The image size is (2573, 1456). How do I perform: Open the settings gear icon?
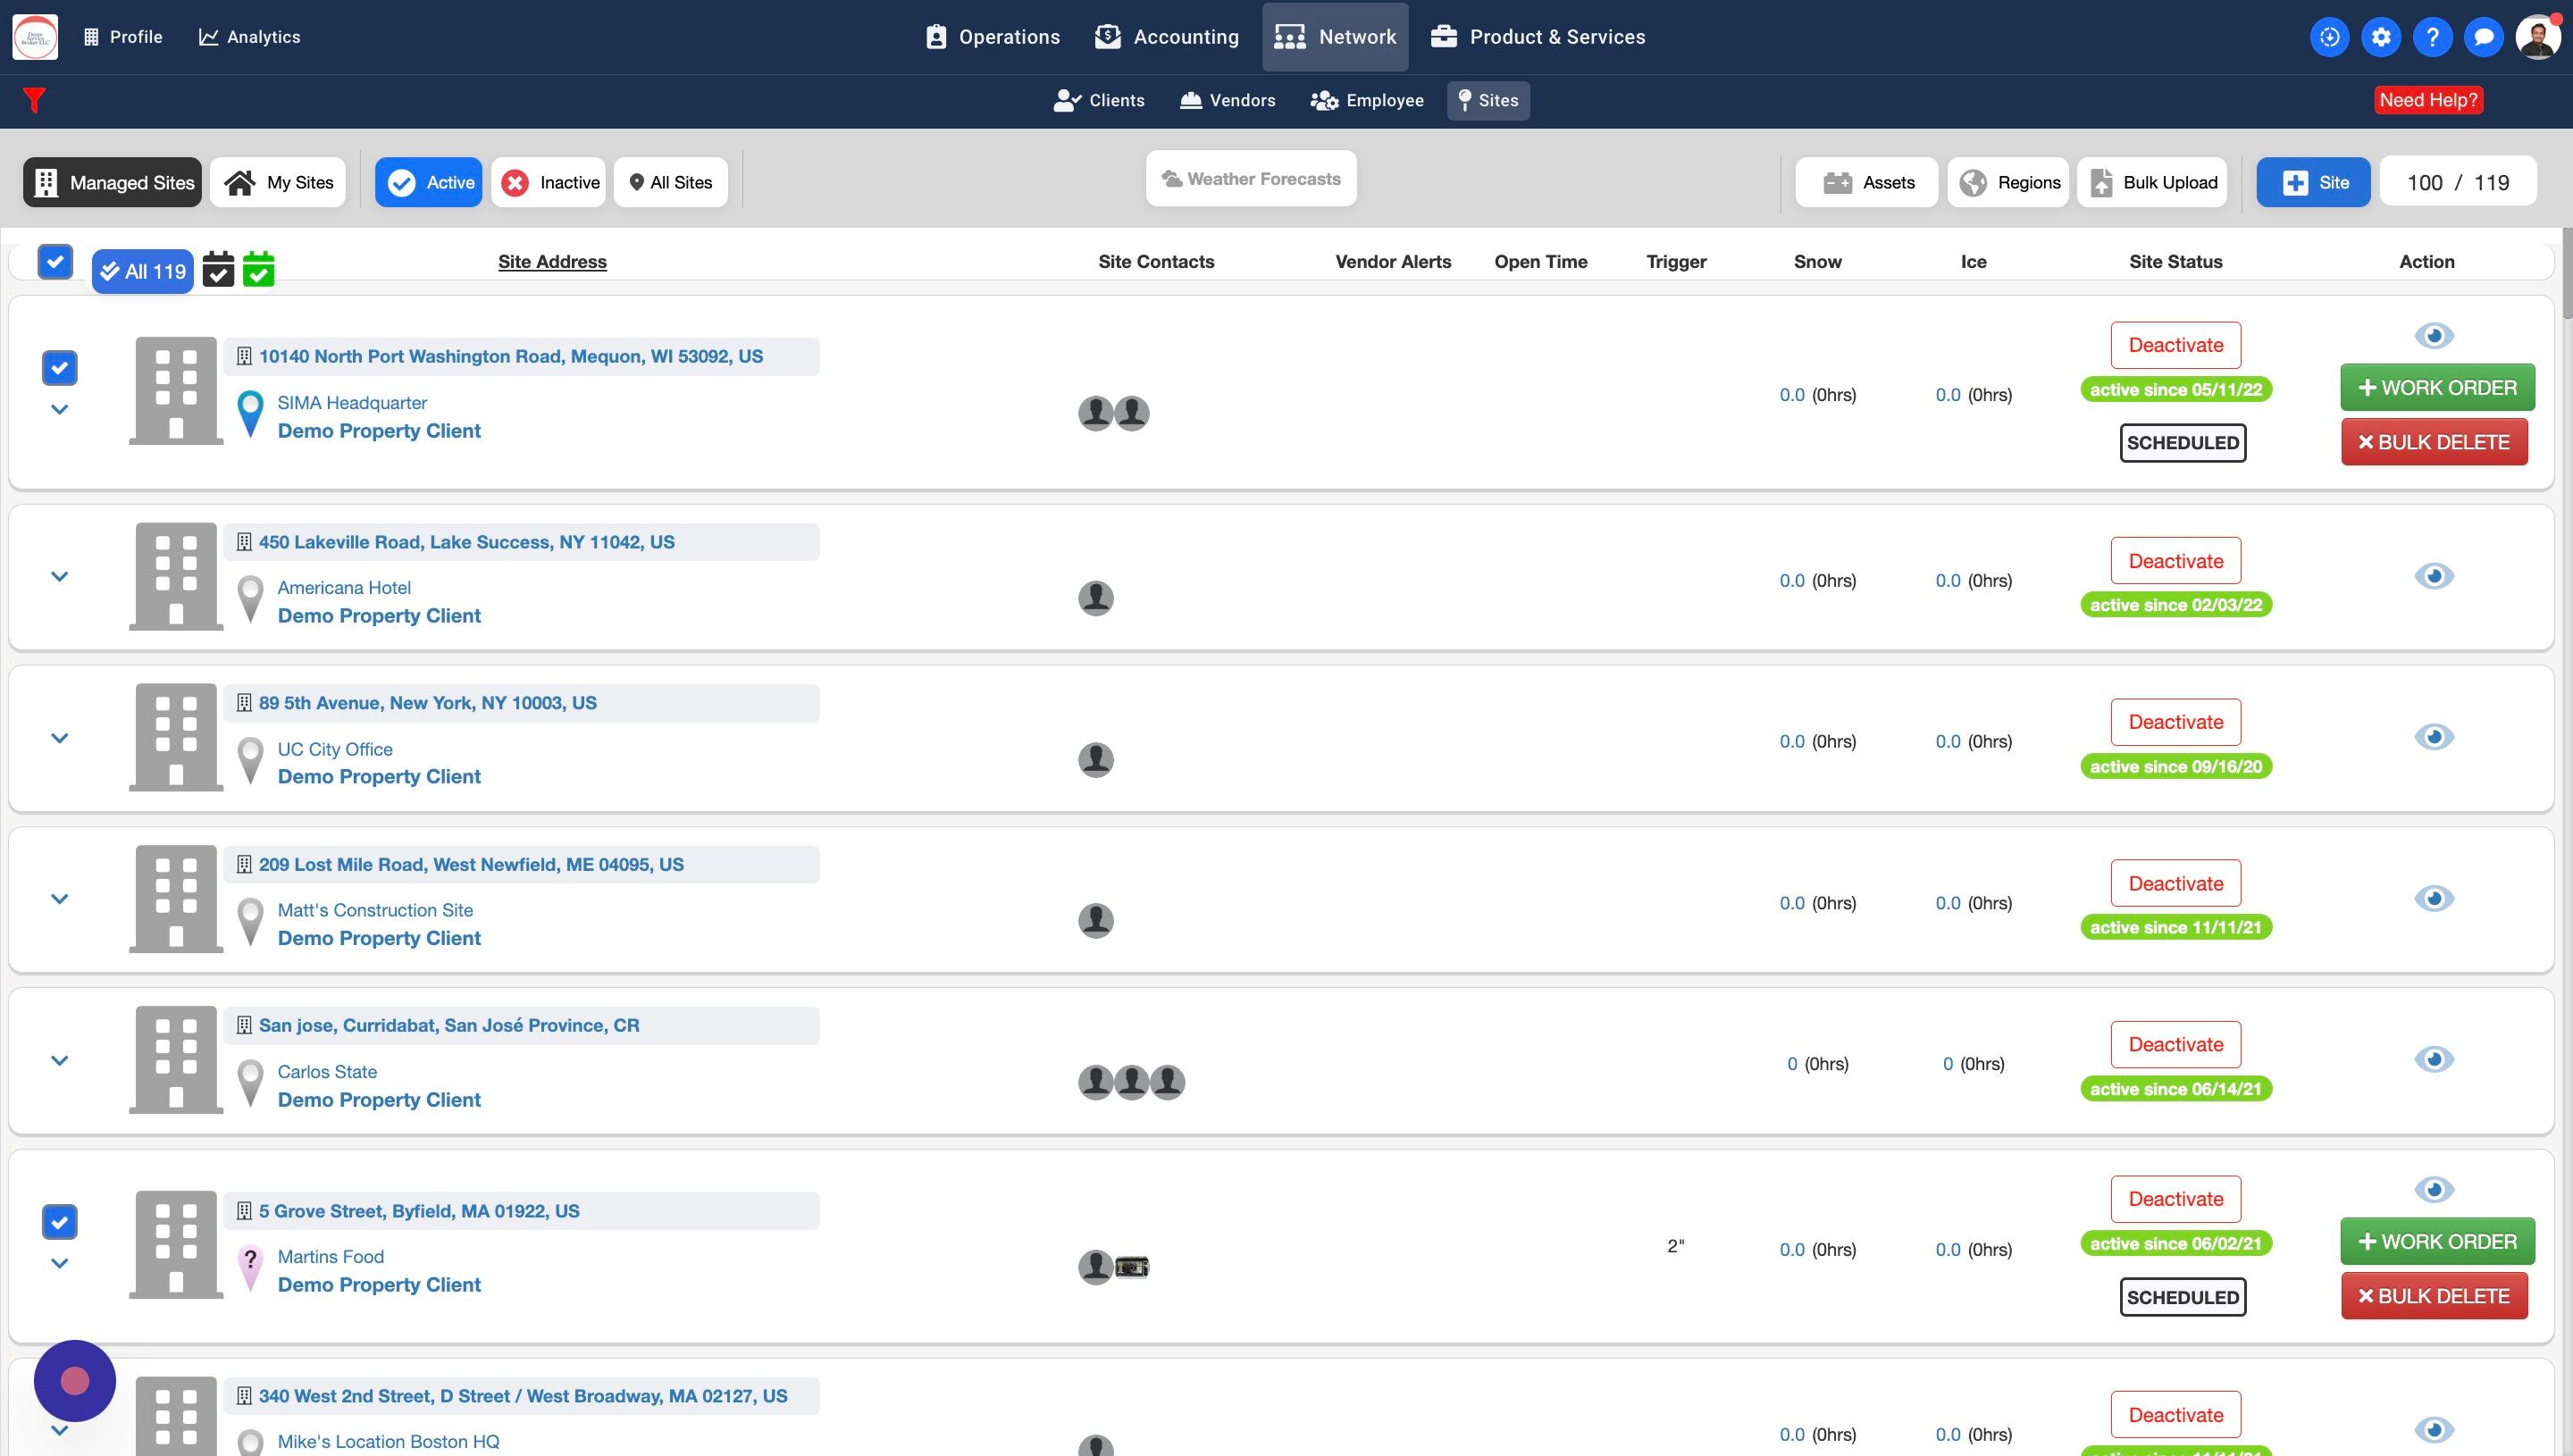[2381, 37]
